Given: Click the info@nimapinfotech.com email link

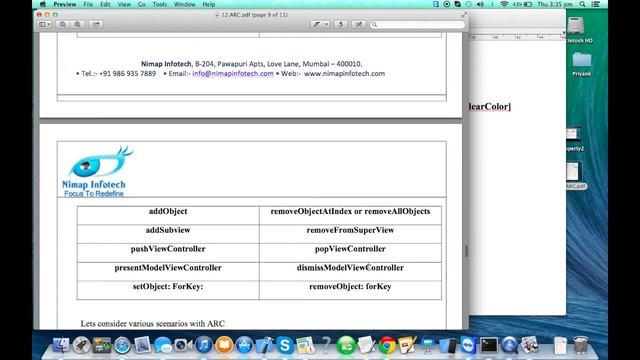Looking at the screenshot, I should [x=233, y=73].
